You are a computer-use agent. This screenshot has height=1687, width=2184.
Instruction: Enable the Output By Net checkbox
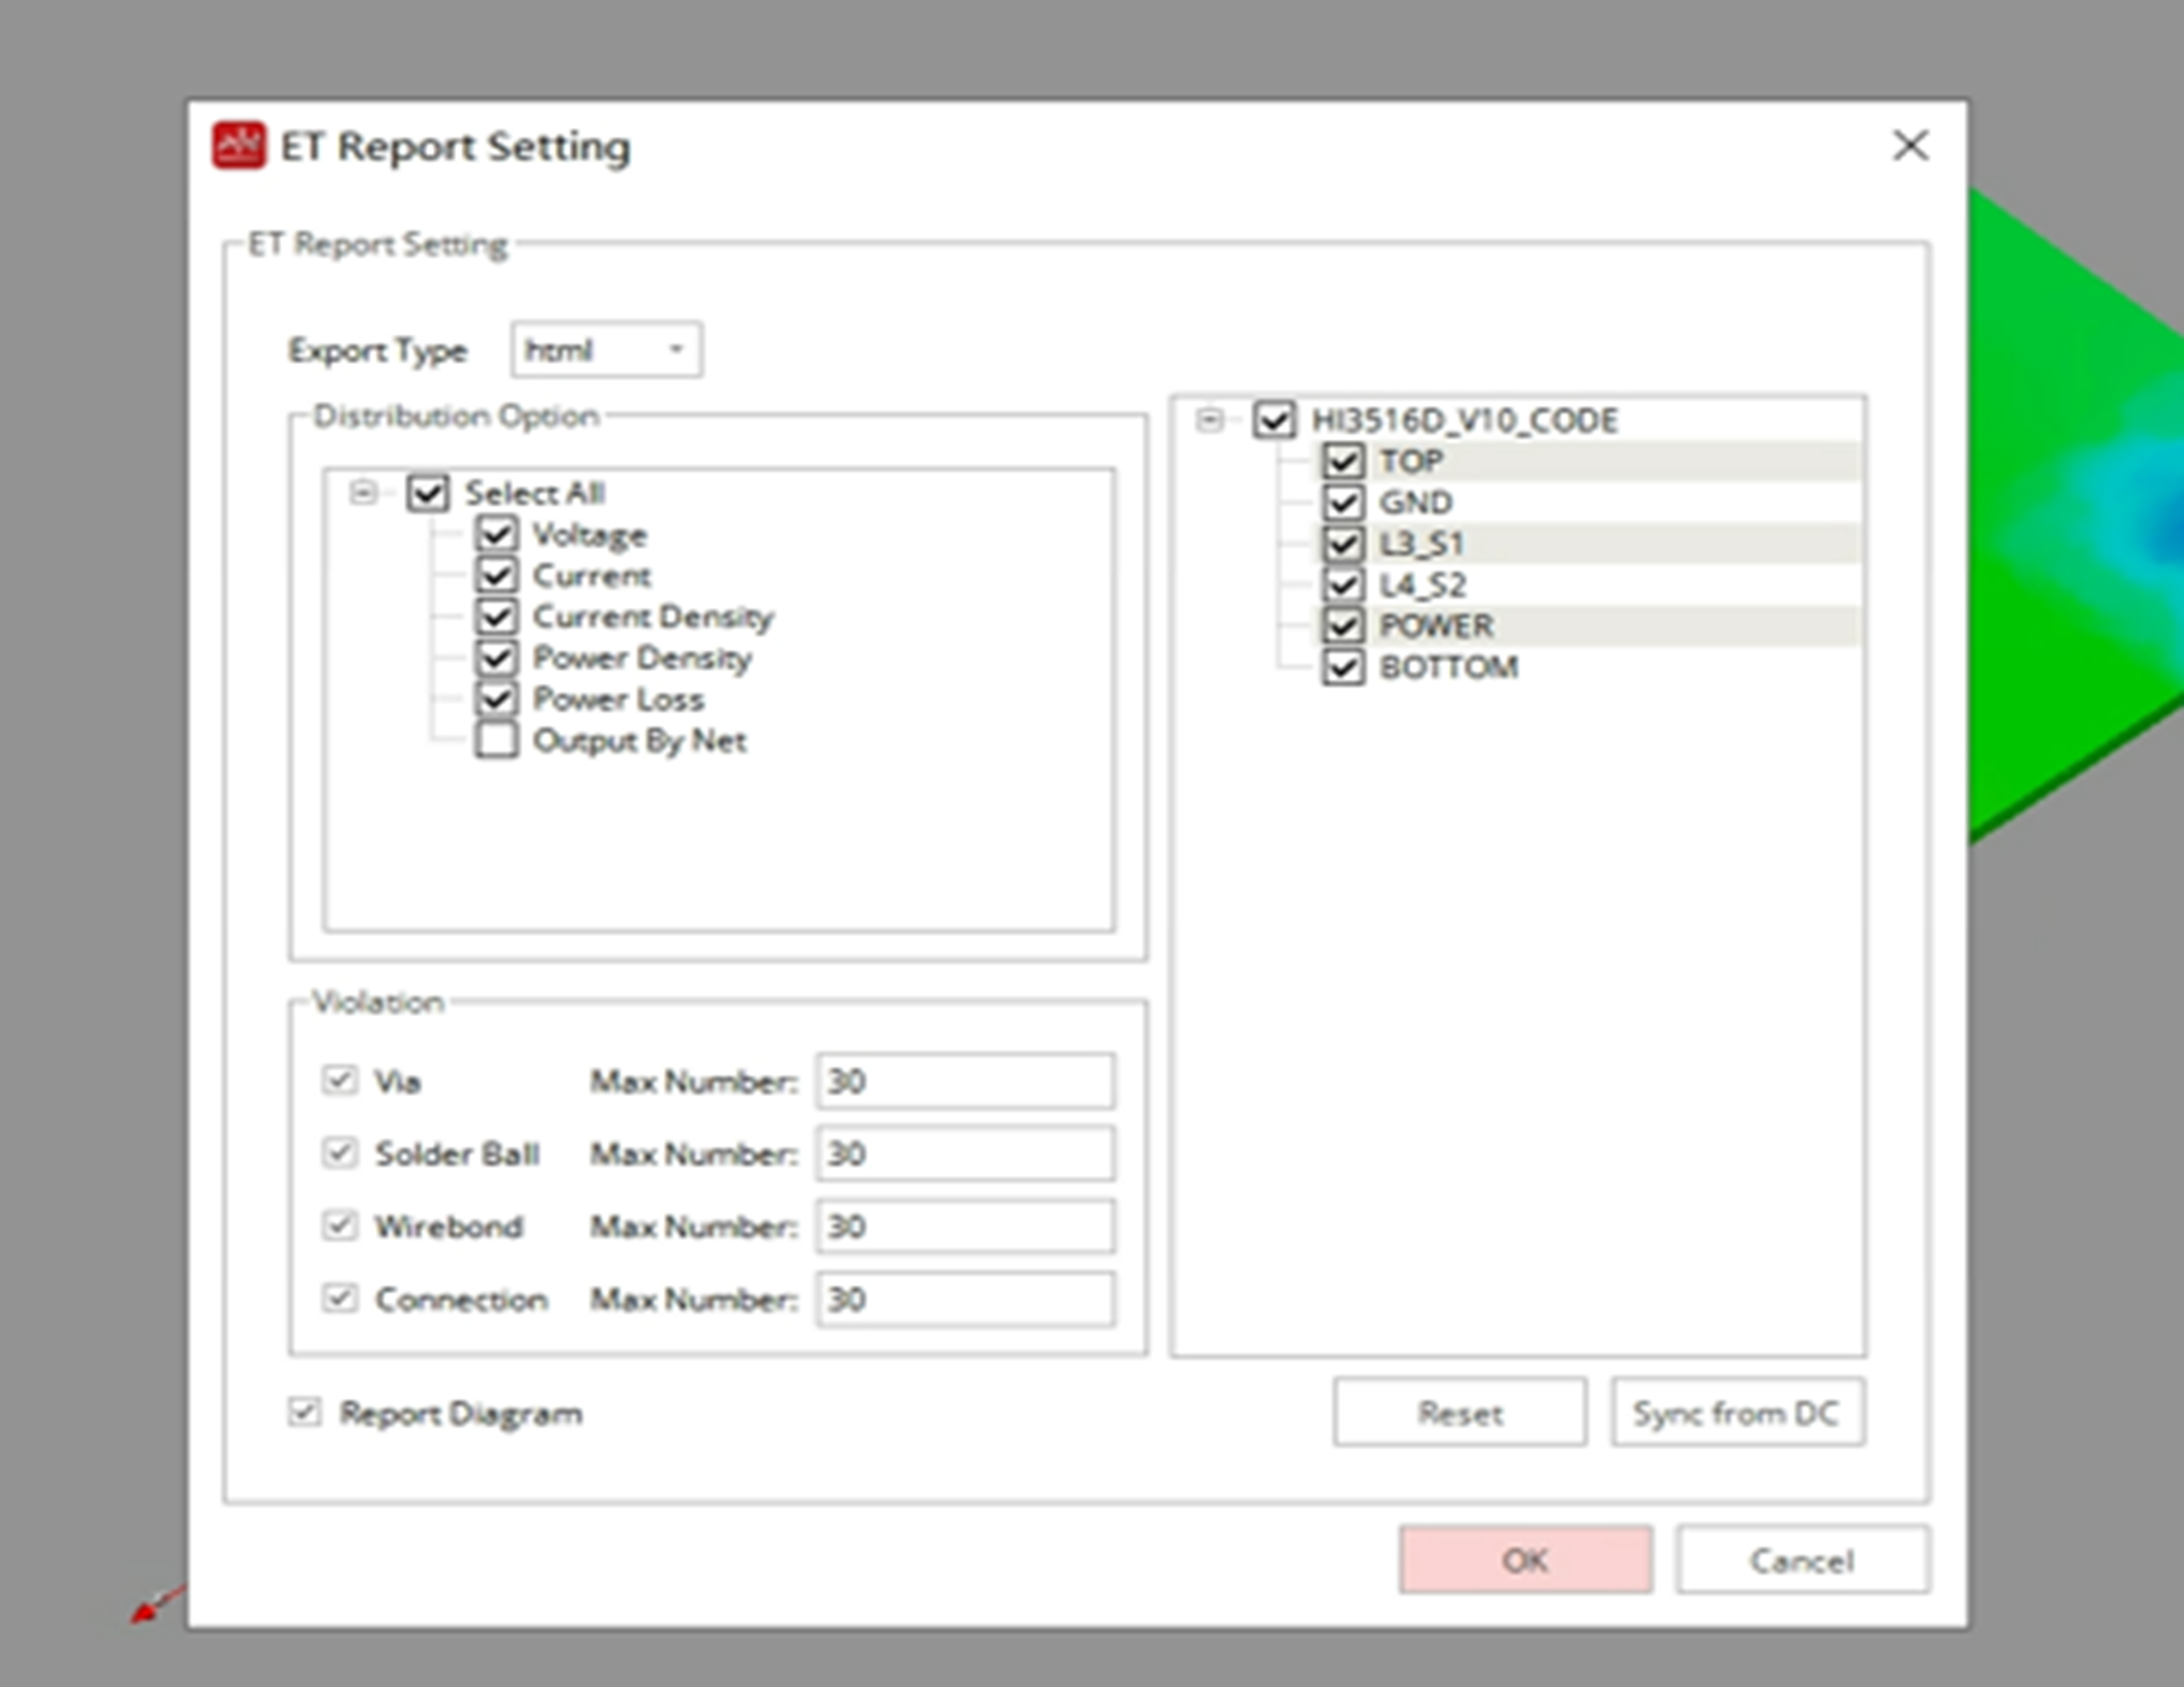[497, 740]
